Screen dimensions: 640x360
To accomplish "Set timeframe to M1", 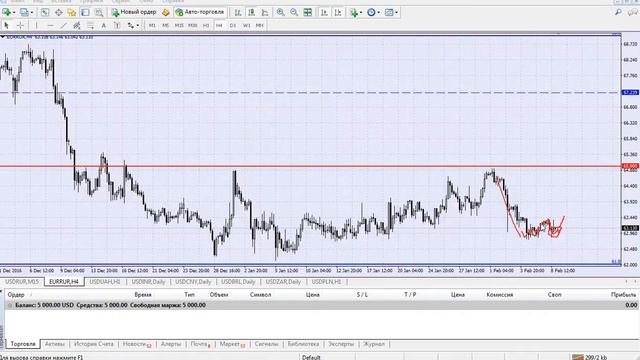I will pyautogui.click(x=152, y=25).
